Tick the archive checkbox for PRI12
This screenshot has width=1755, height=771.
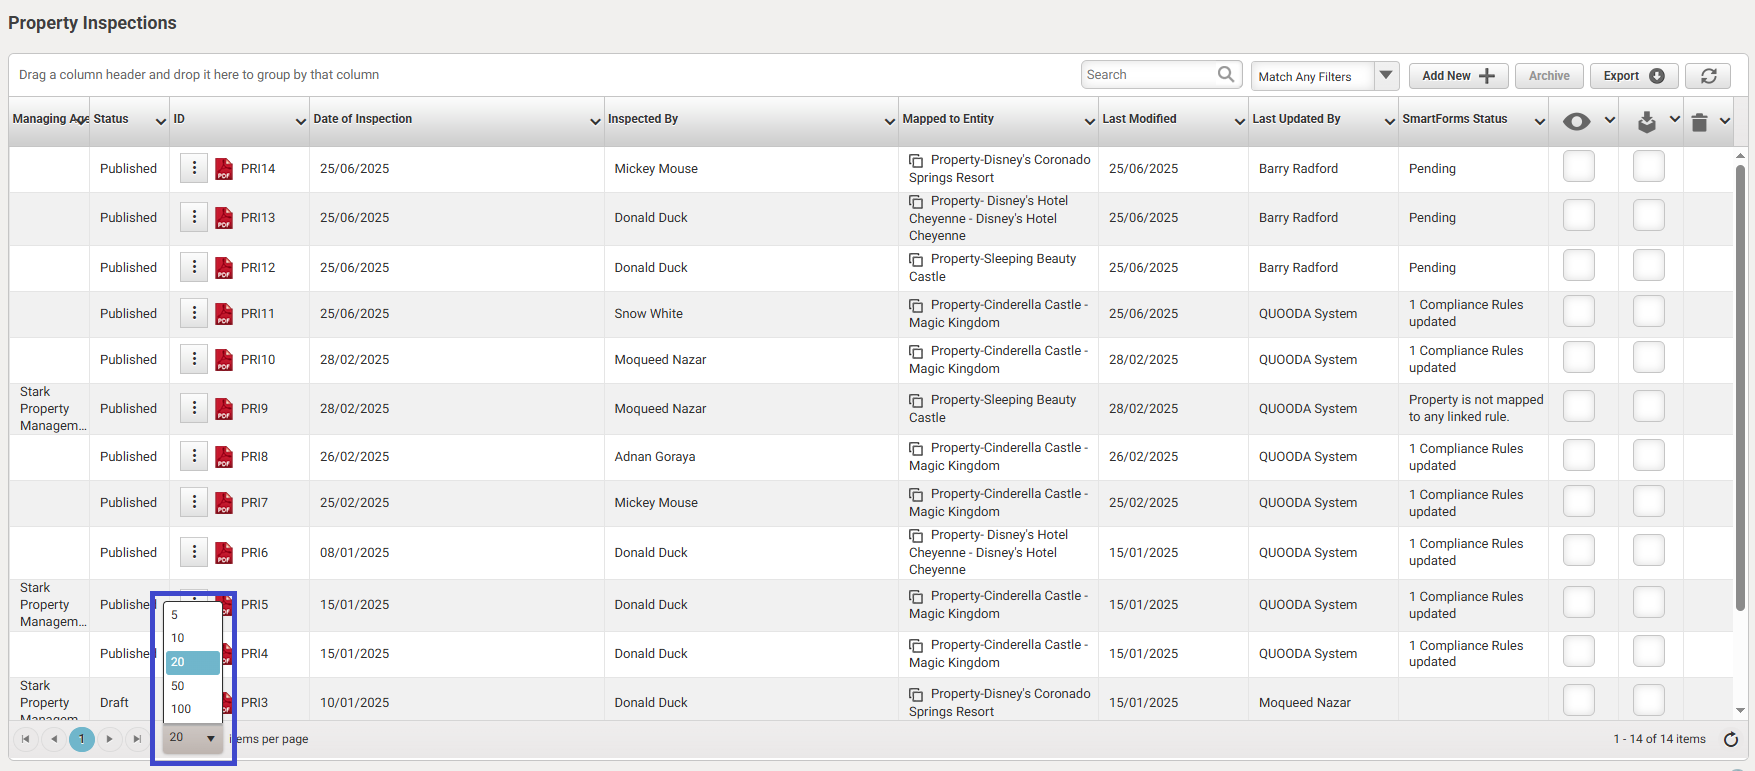[x=1649, y=265]
